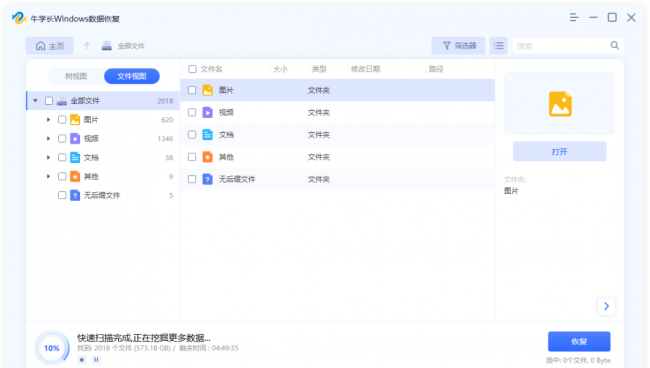
Task: Click the 无后缀文件 question icon in file list
Action: click(x=207, y=179)
